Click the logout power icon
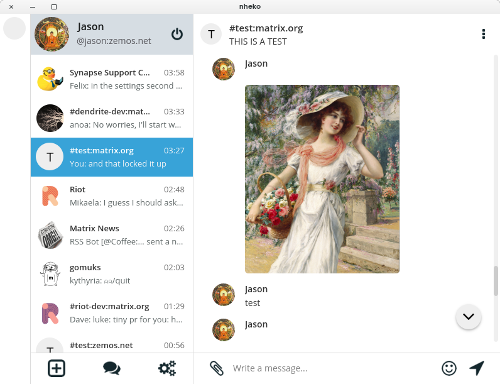 (x=177, y=34)
